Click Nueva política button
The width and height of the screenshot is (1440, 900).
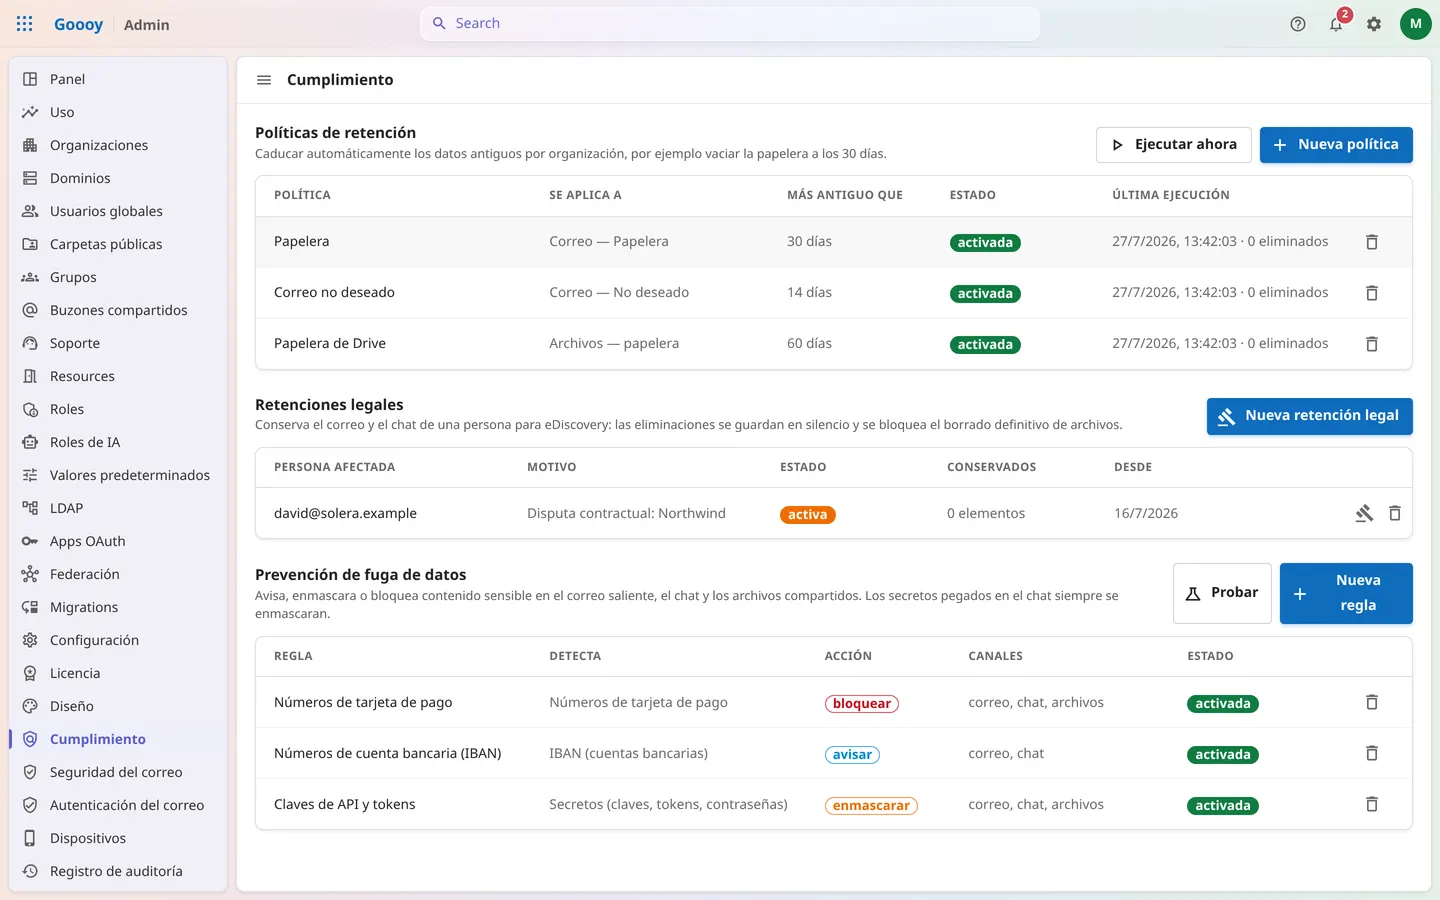1336,145
